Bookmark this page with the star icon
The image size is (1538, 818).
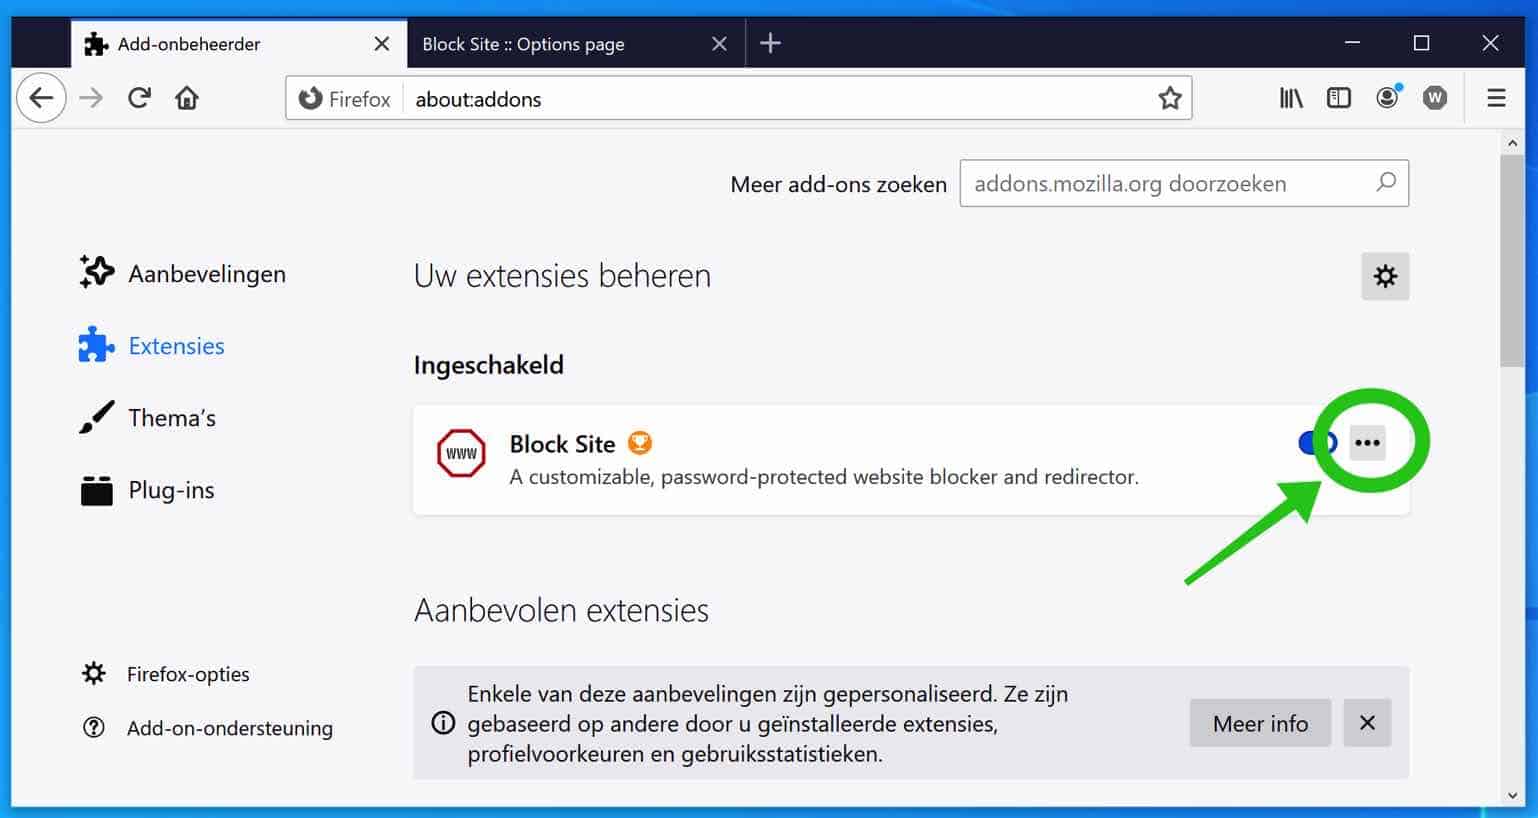pos(1169,98)
